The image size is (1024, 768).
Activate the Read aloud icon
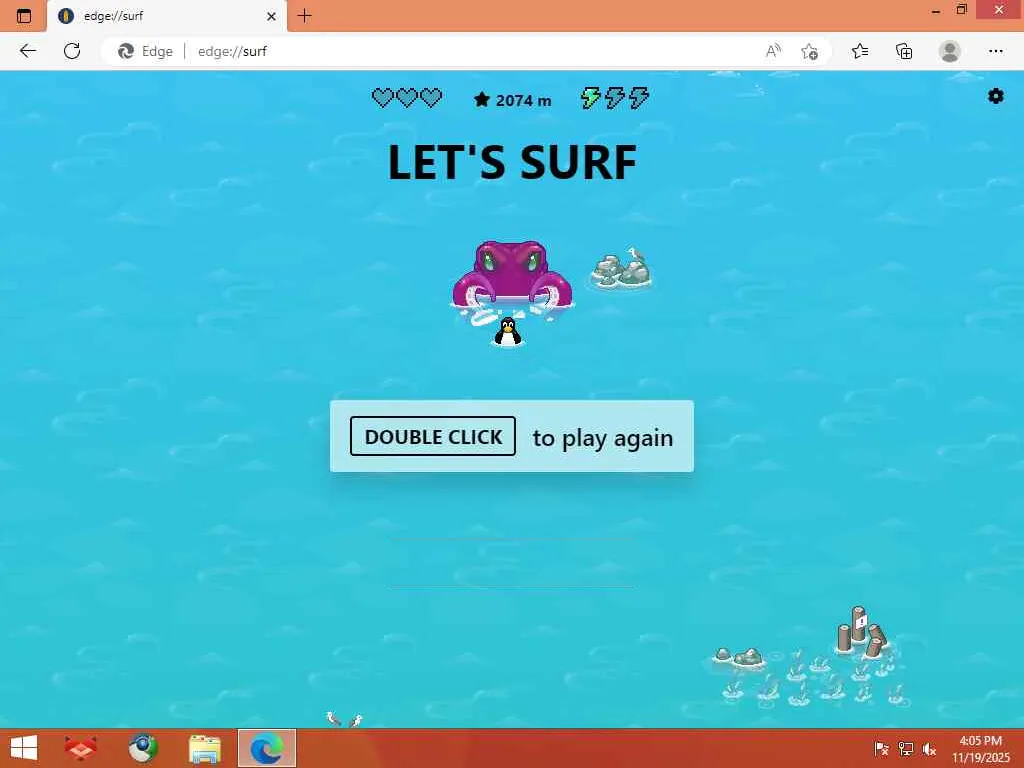click(773, 51)
